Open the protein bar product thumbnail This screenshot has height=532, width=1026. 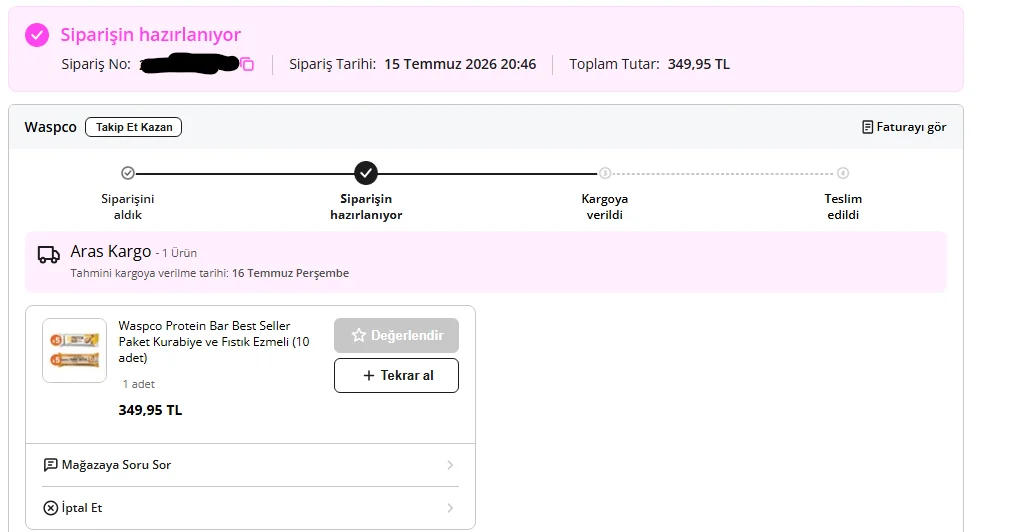75,350
